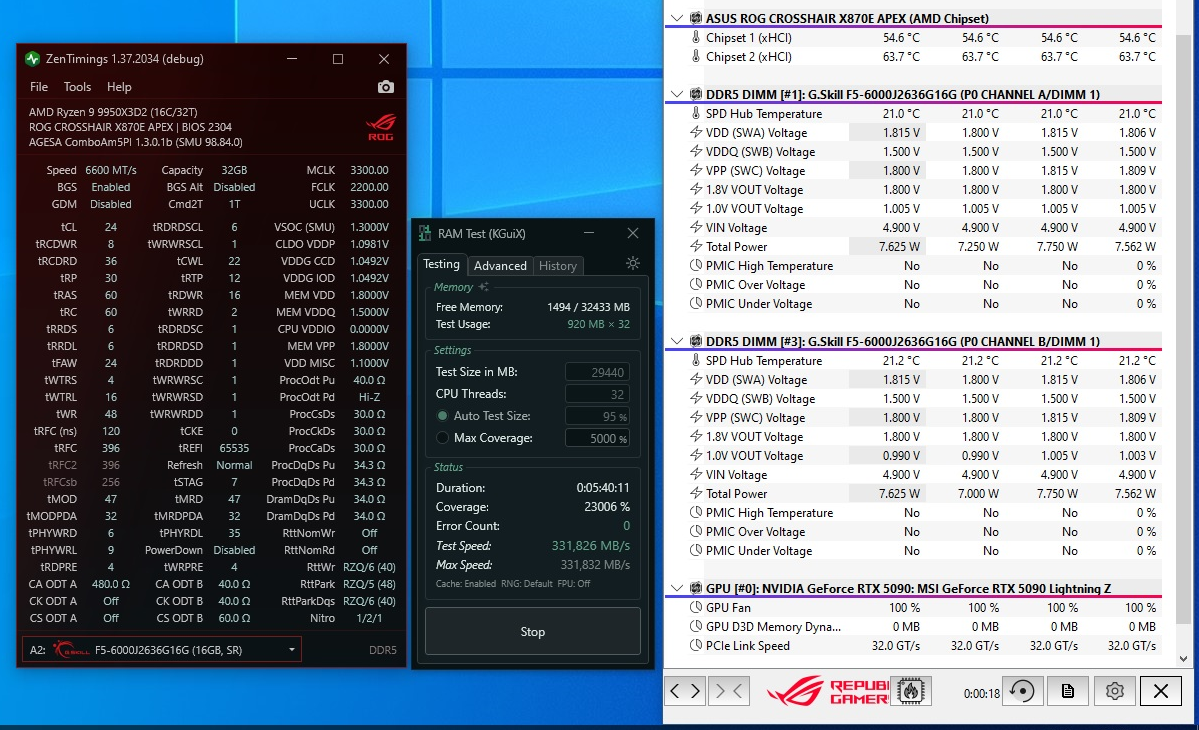Click the 0:00:18 elapsed timer

point(981,693)
